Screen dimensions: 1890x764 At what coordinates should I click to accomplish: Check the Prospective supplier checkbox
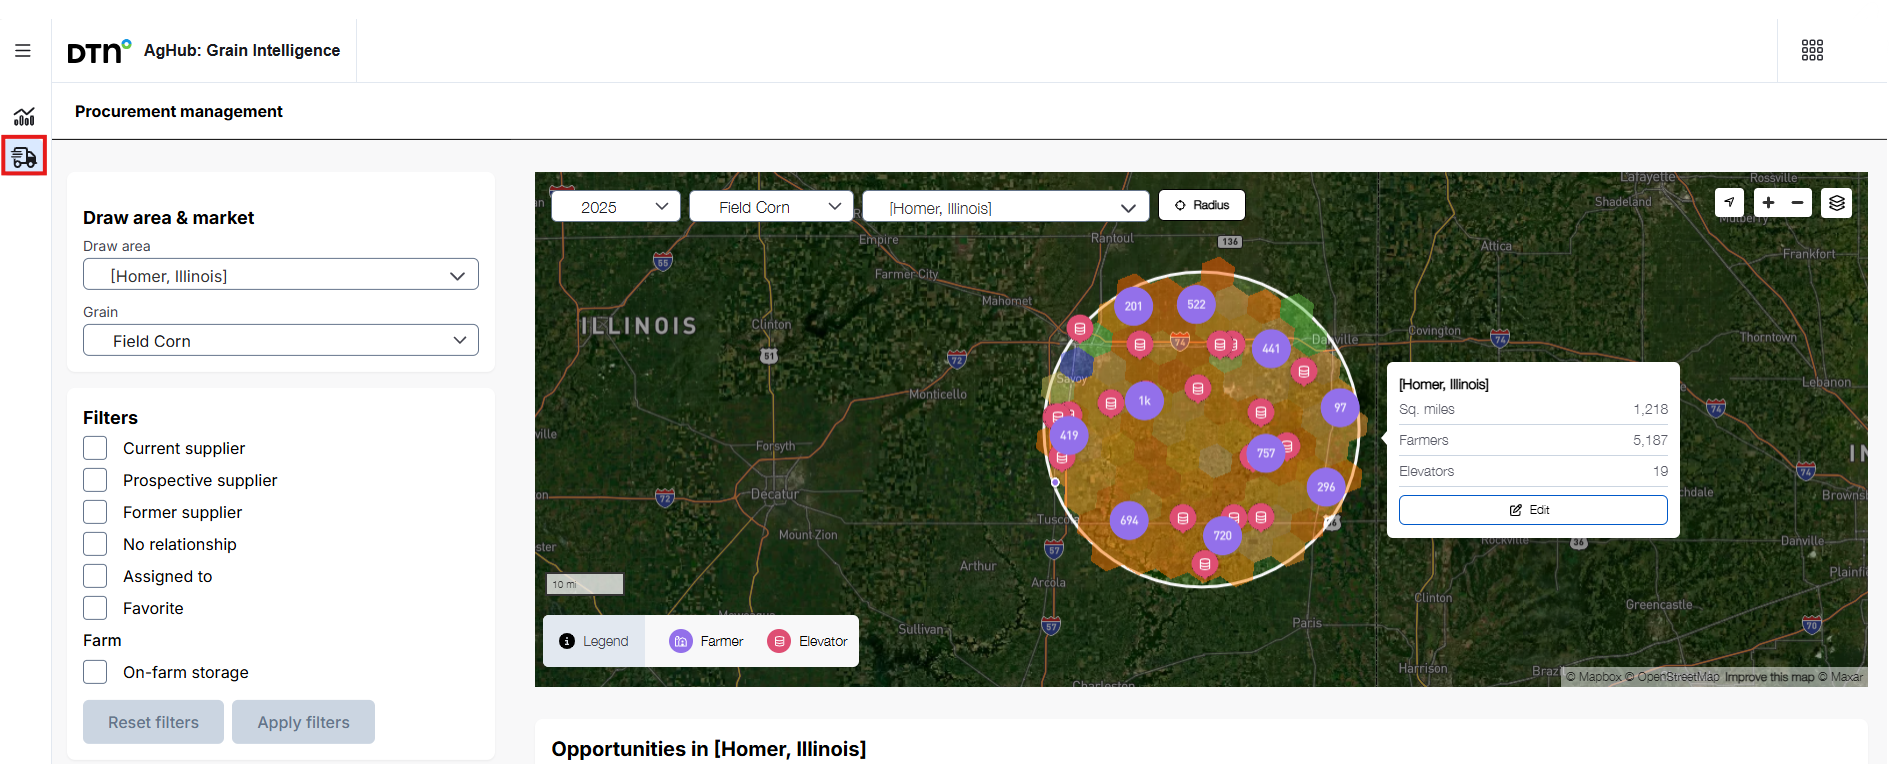point(95,480)
